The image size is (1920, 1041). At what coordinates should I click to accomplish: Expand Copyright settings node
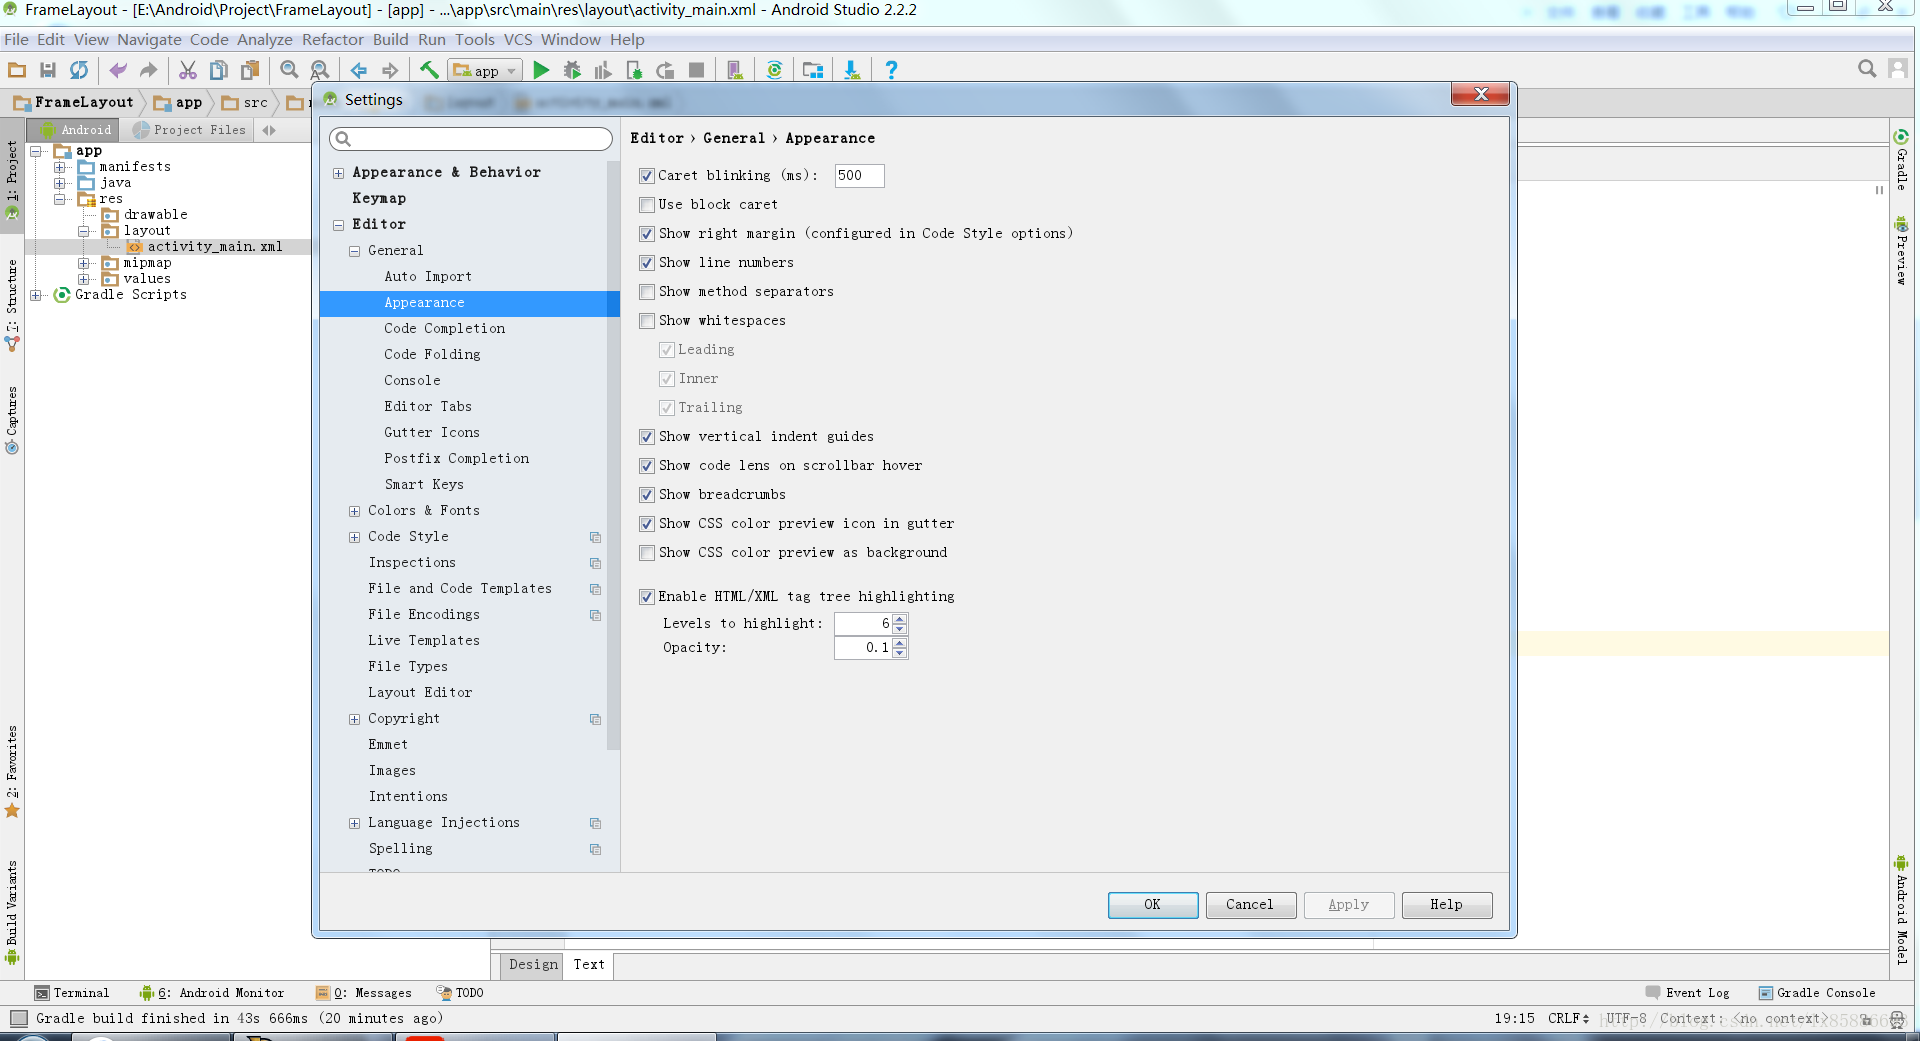[354, 719]
